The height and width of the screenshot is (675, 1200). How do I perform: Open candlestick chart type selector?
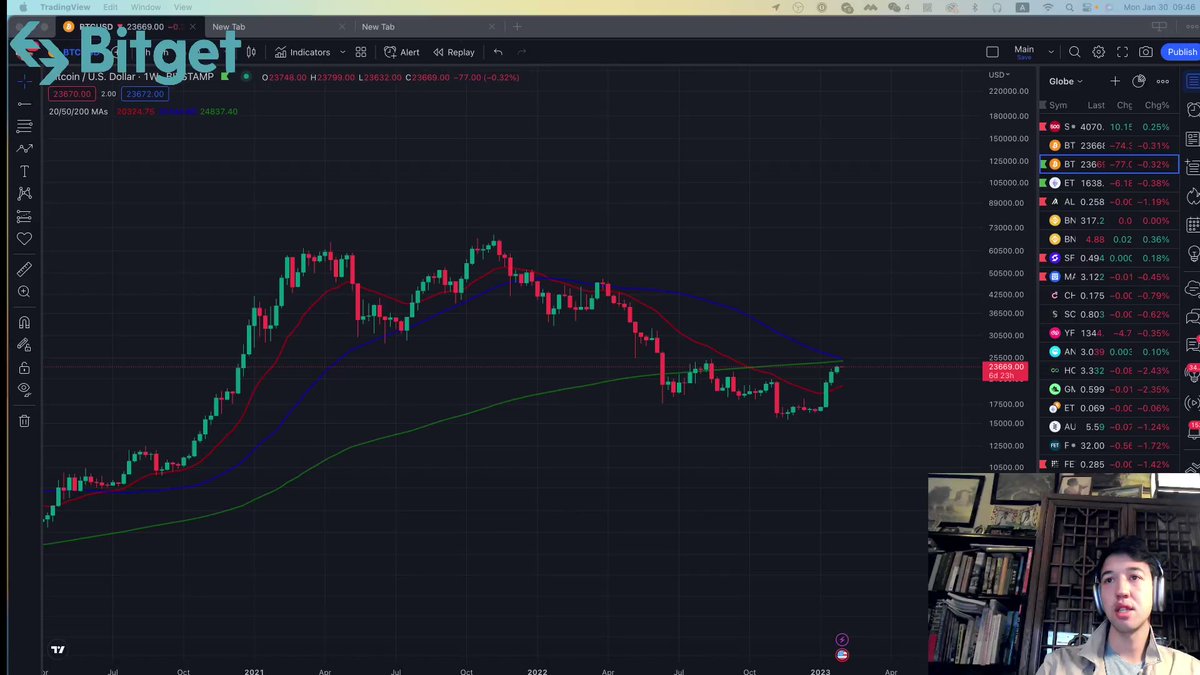pos(251,52)
